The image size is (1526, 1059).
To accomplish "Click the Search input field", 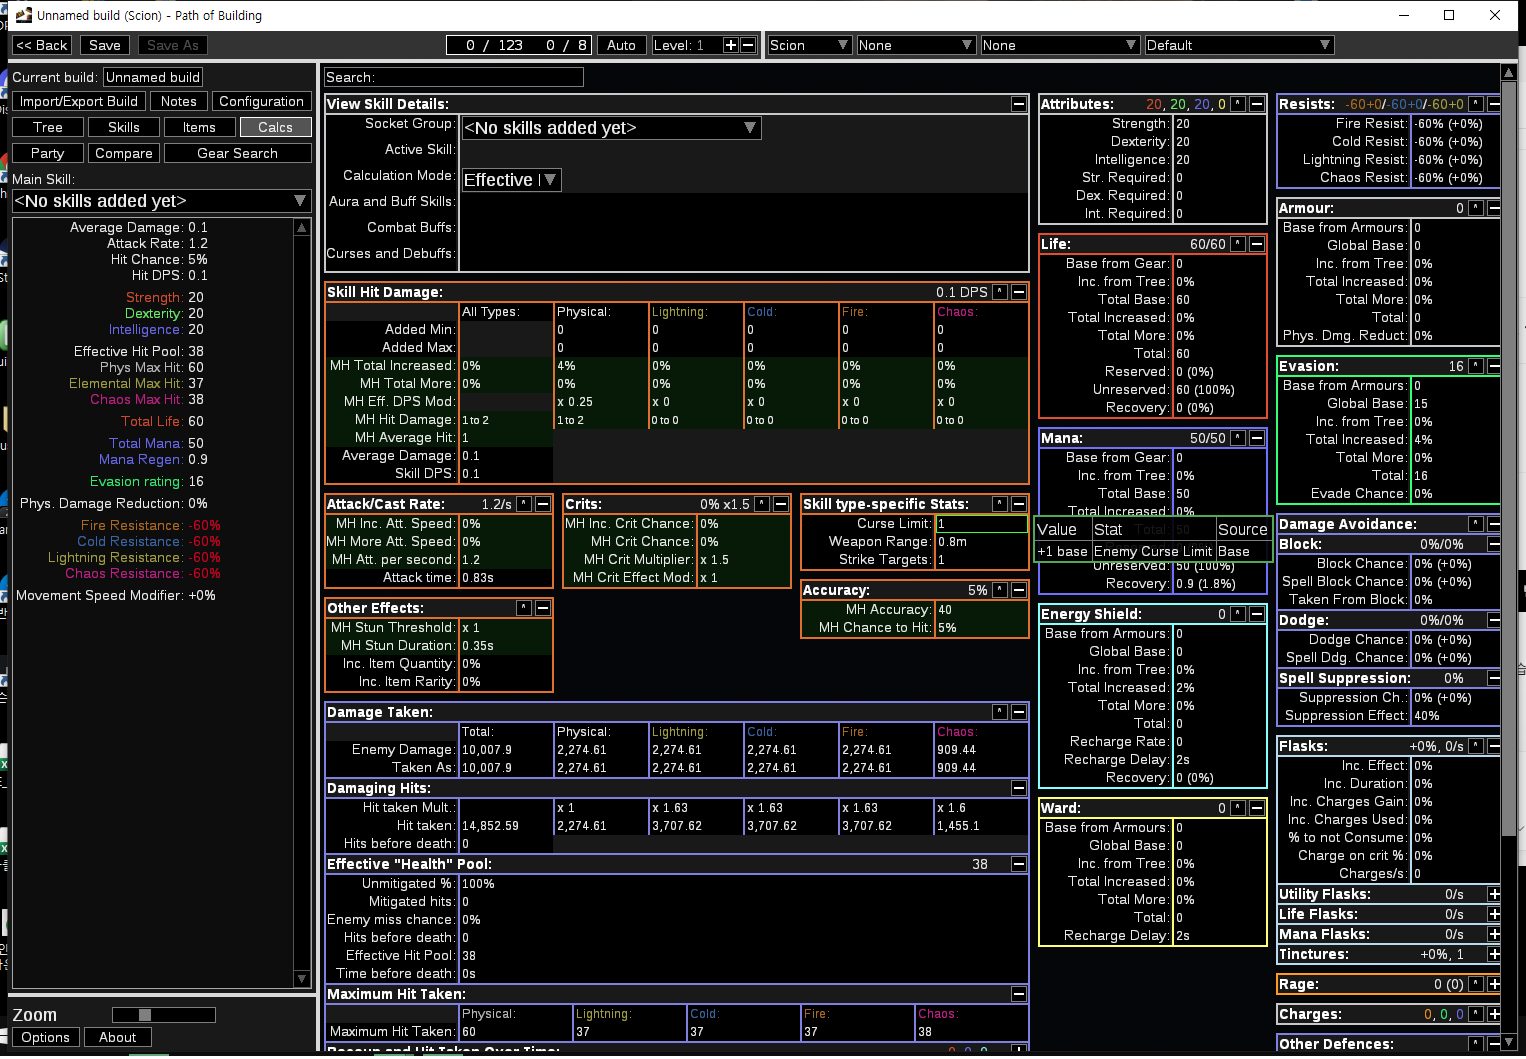I will [454, 77].
